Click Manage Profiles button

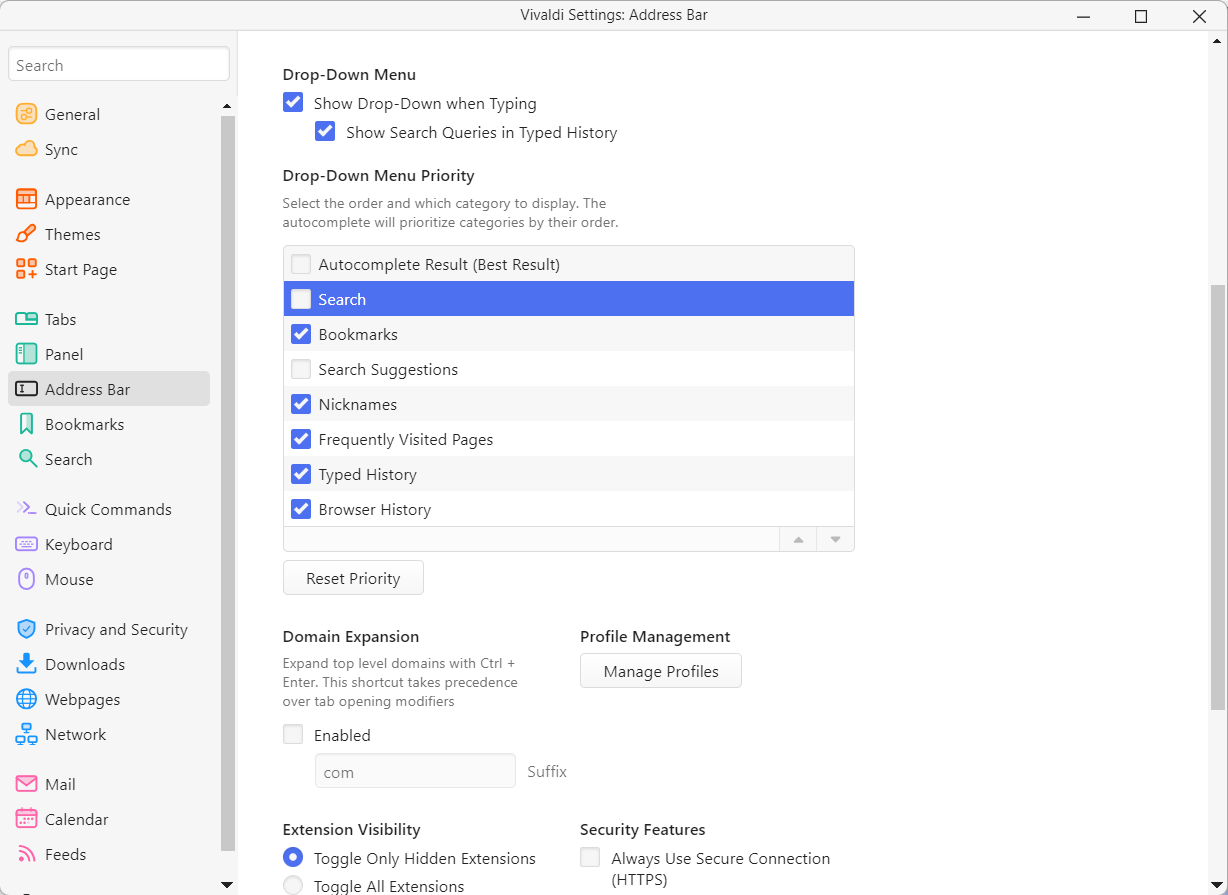(661, 671)
